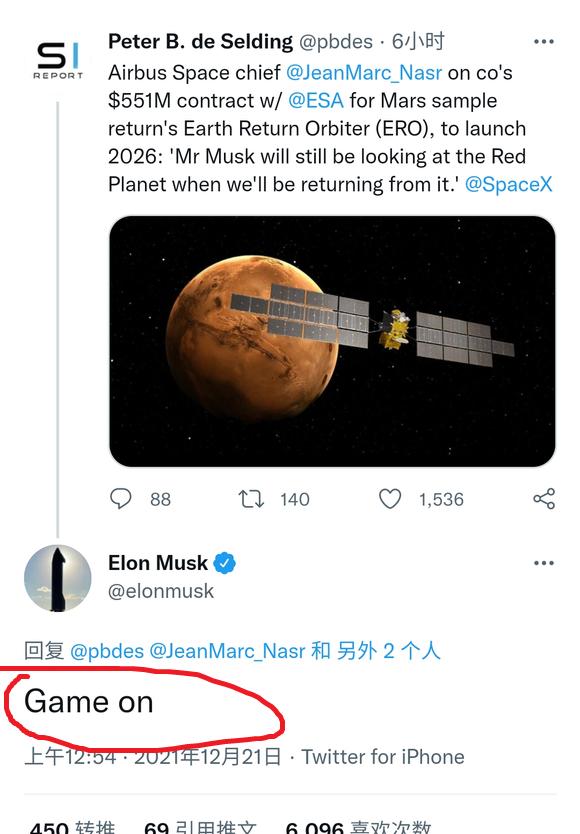580x834 pixels.
Task: Tap the 1,536 likes count
Action: tap(441, 499)
